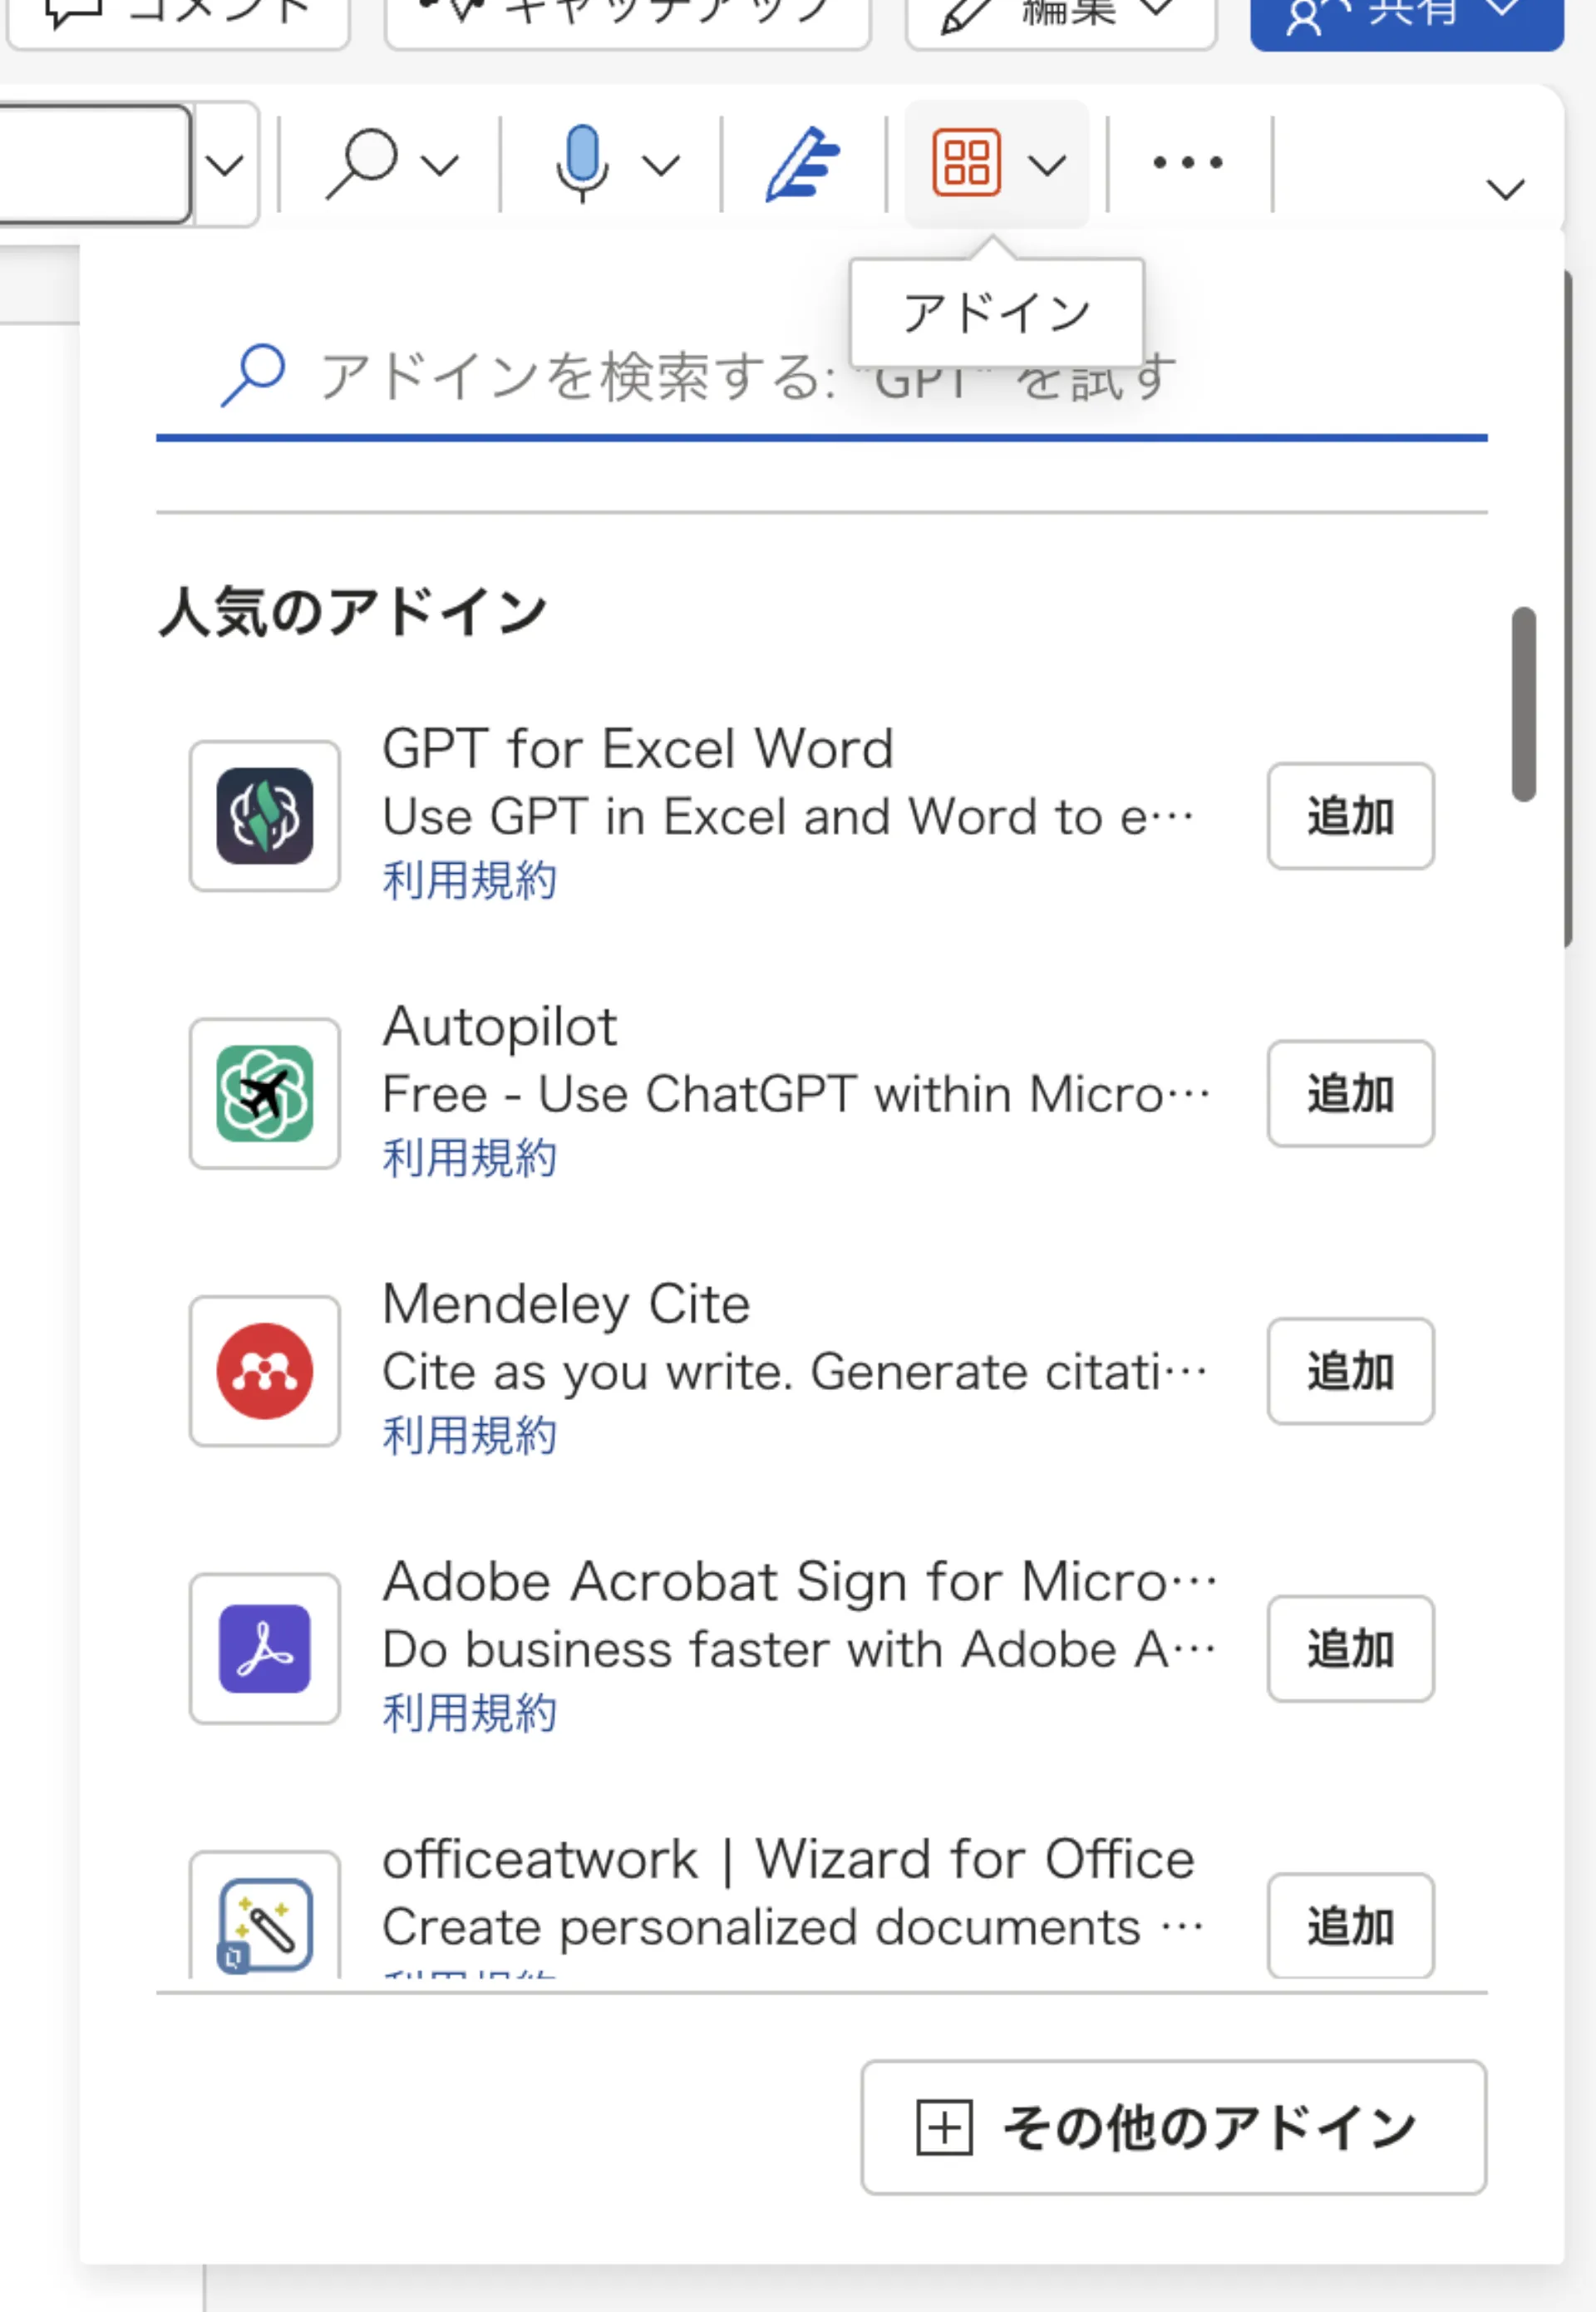Screen dimensions: 1596x2312
Task: Add the Autopilot add-in
Action: click(x=1350, y=1094)
